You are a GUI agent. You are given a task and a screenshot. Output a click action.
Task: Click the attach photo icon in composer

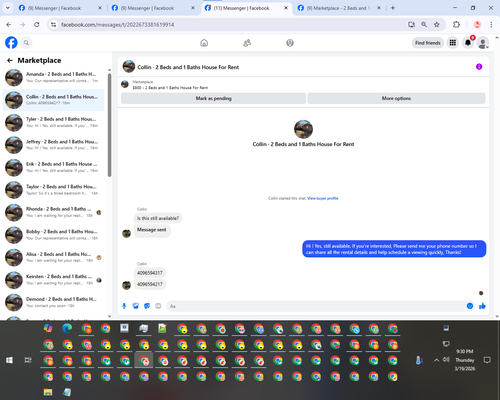136,306
